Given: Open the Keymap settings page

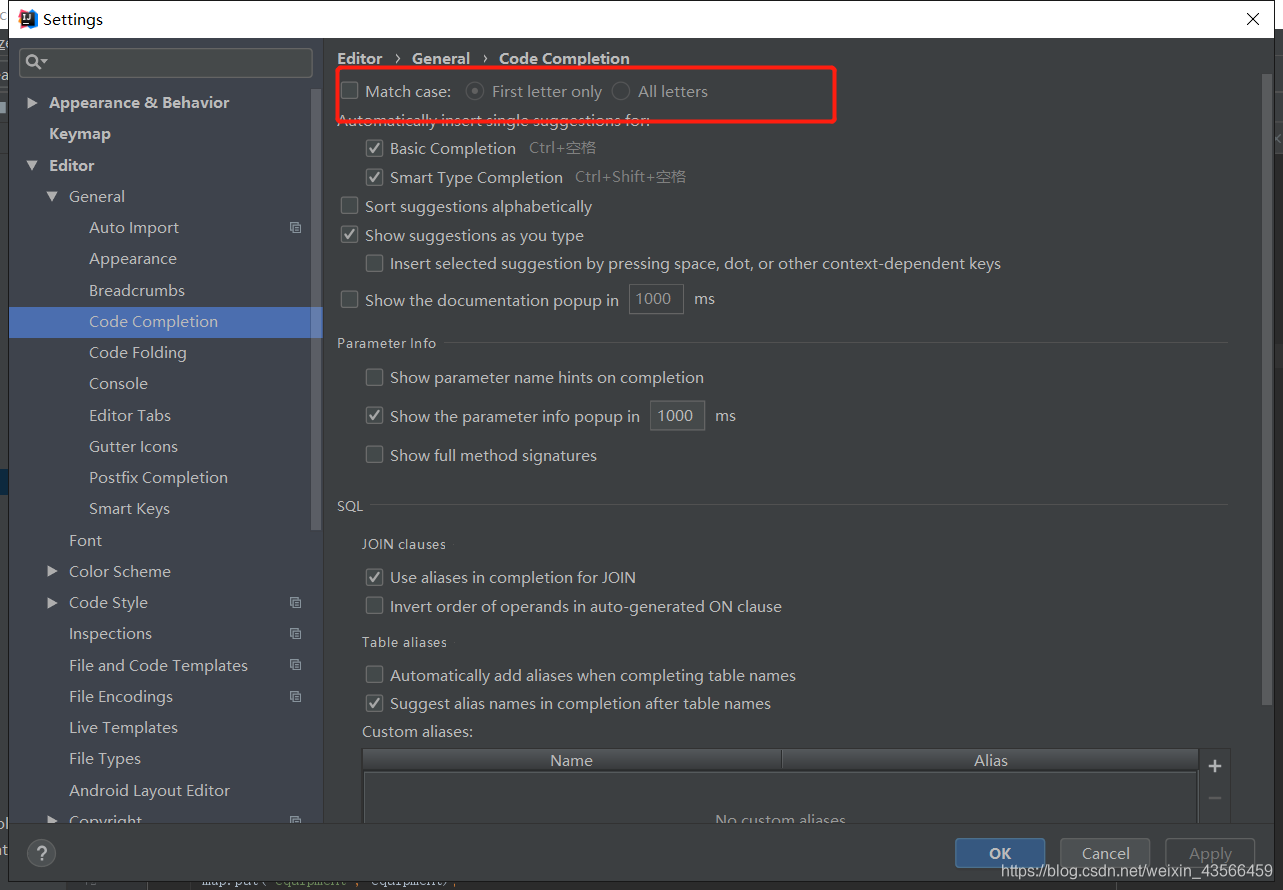Looking at the screenshot, I should click(80, 134).
